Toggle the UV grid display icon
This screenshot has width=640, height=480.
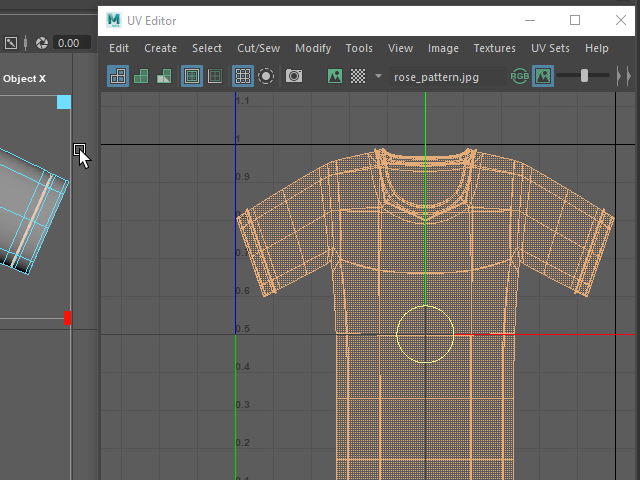pos(243,76)
